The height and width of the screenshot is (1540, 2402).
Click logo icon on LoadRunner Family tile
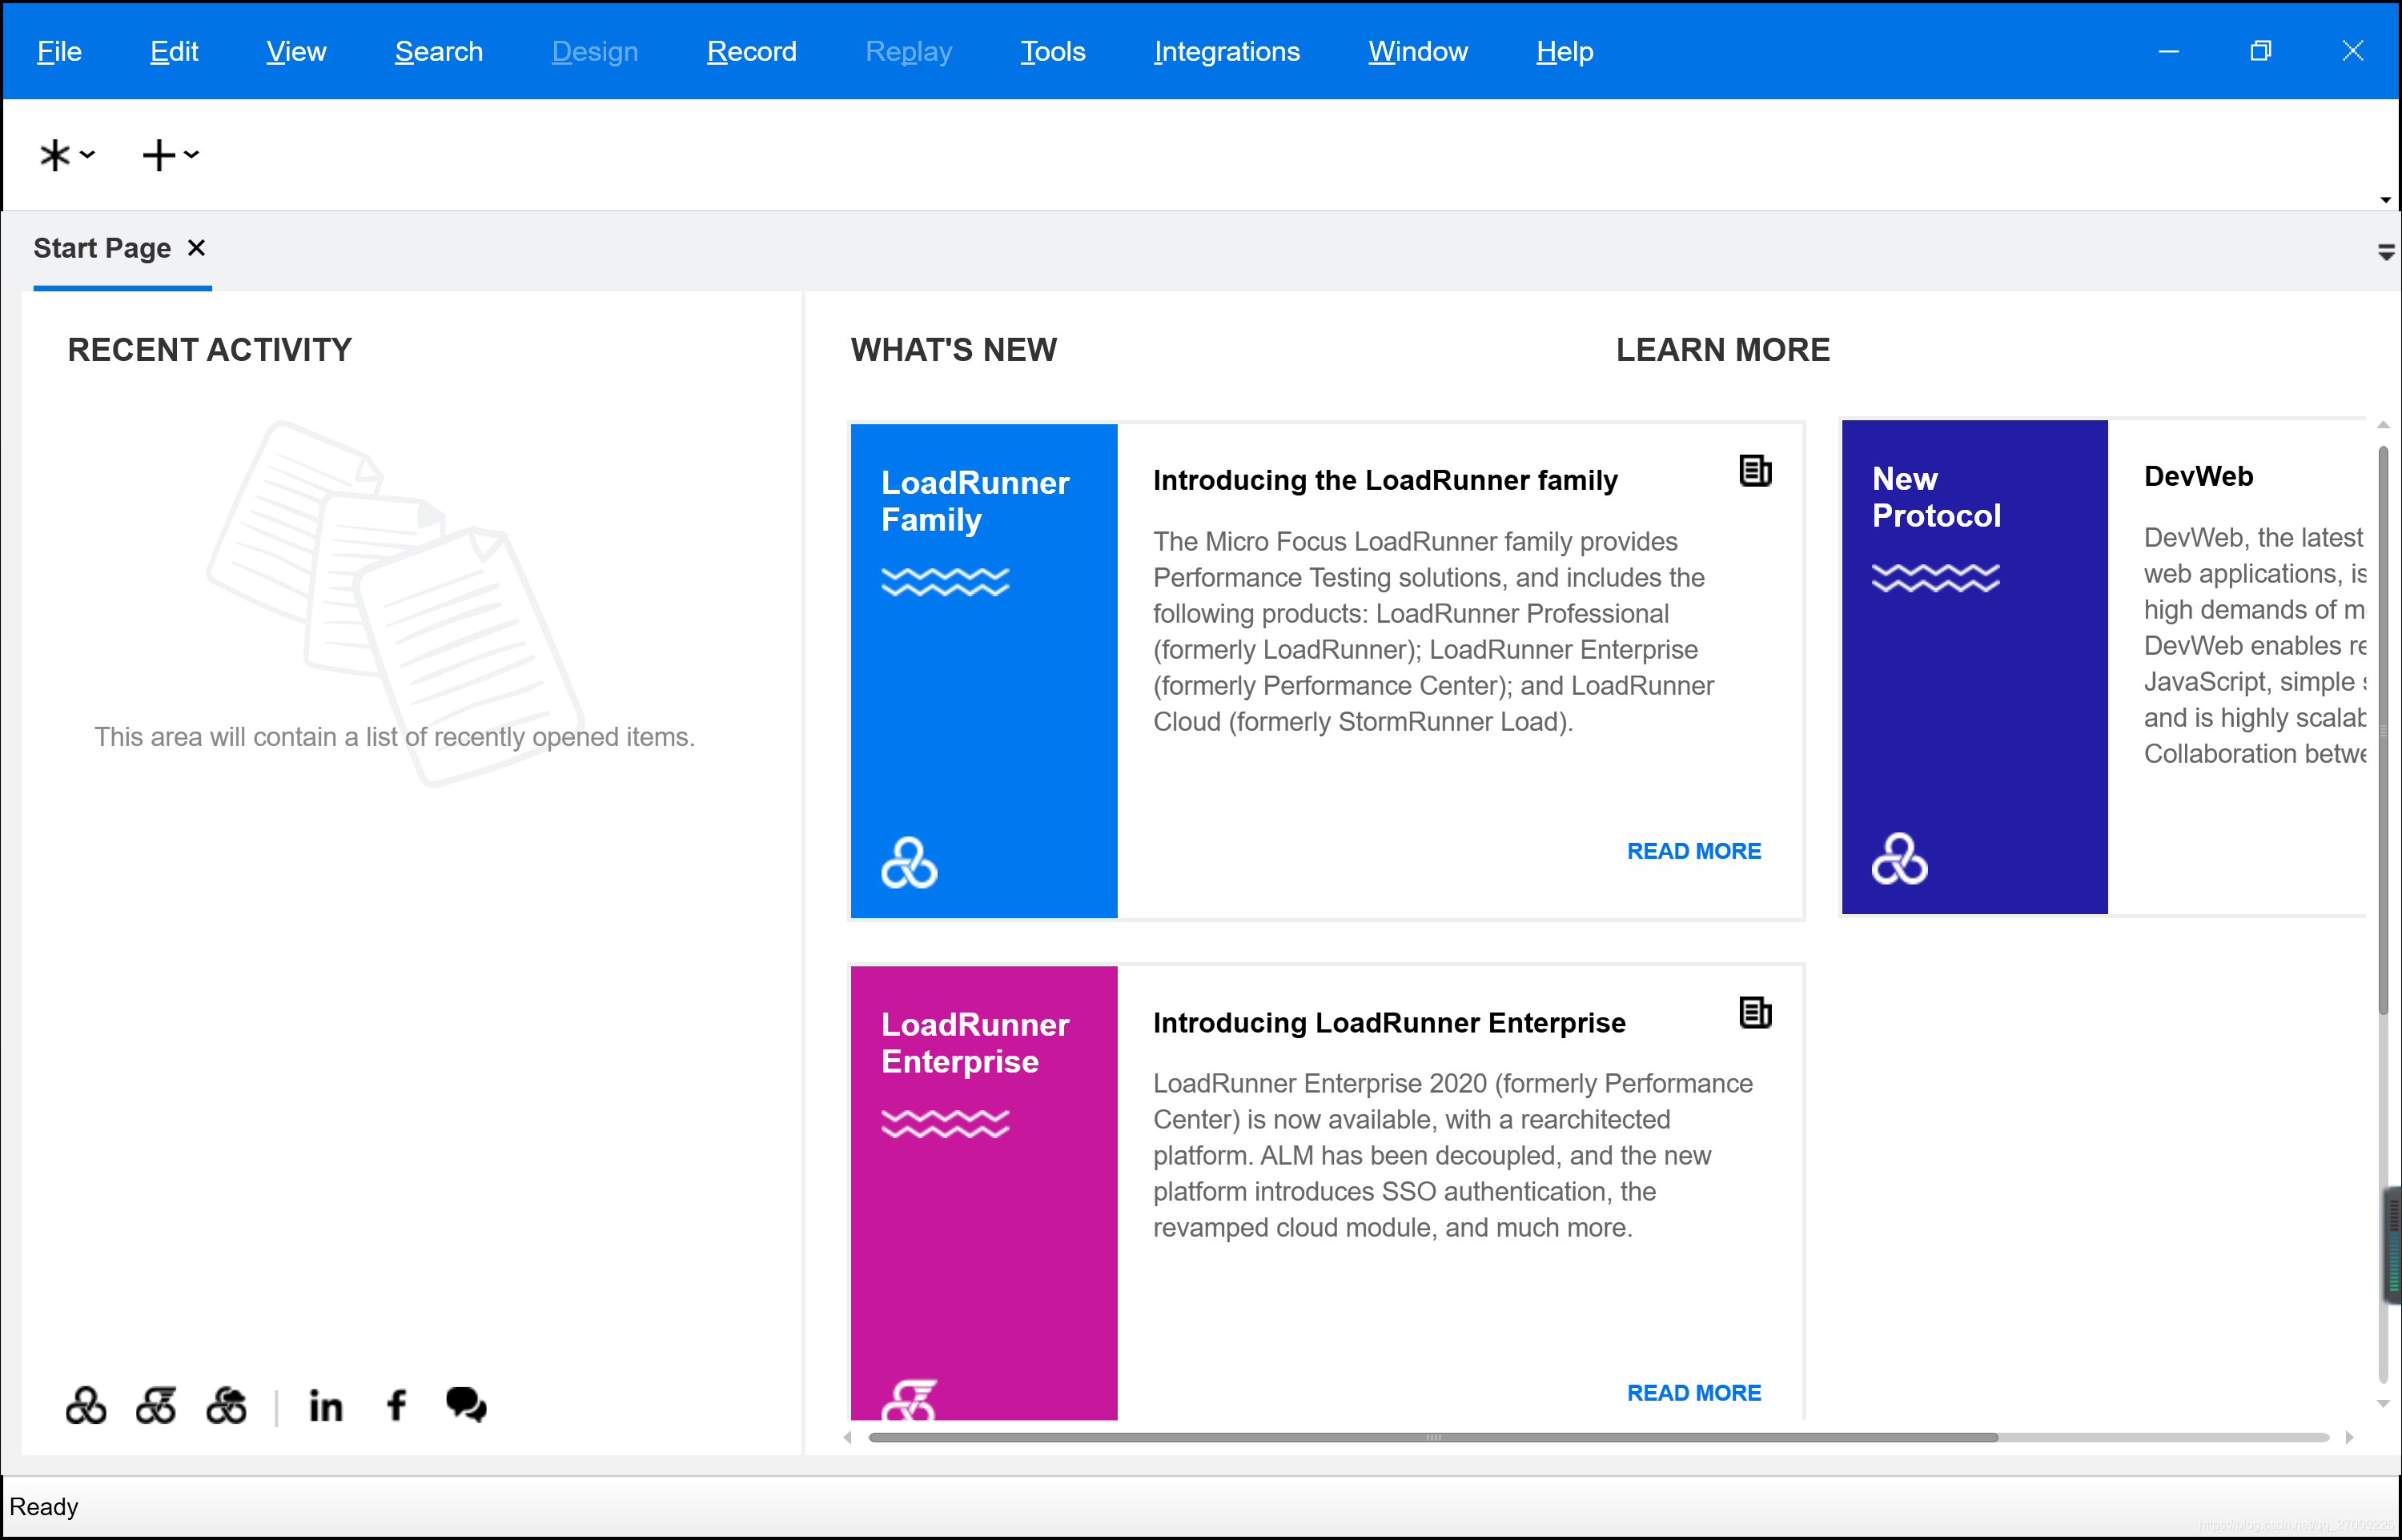tap(909, 863)
